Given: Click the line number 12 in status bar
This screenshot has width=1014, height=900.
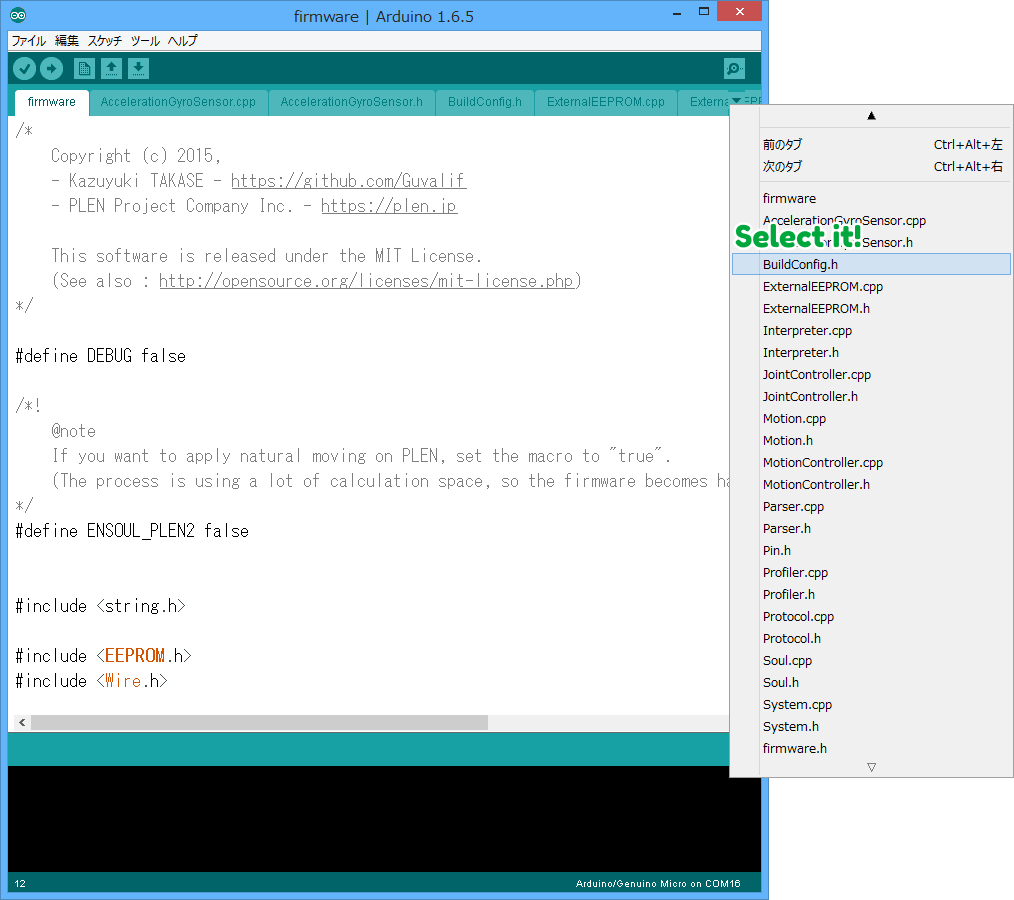Looking at the screenshot, I should tap(20, 883).
